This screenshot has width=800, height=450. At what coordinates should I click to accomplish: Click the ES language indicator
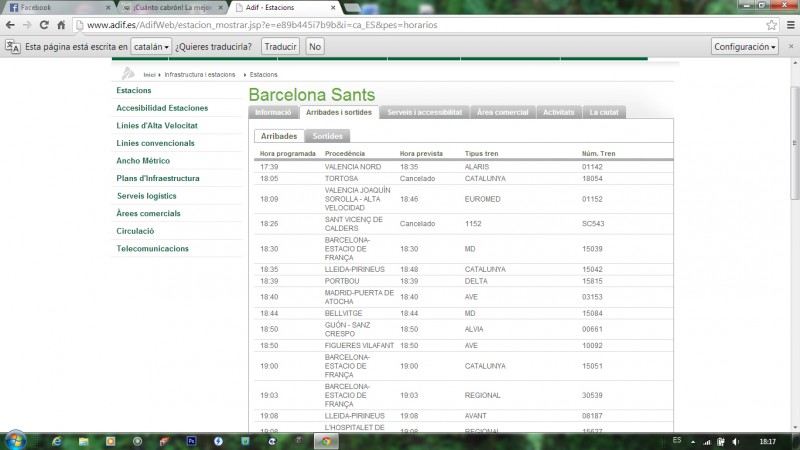click(x=677, y=440)
